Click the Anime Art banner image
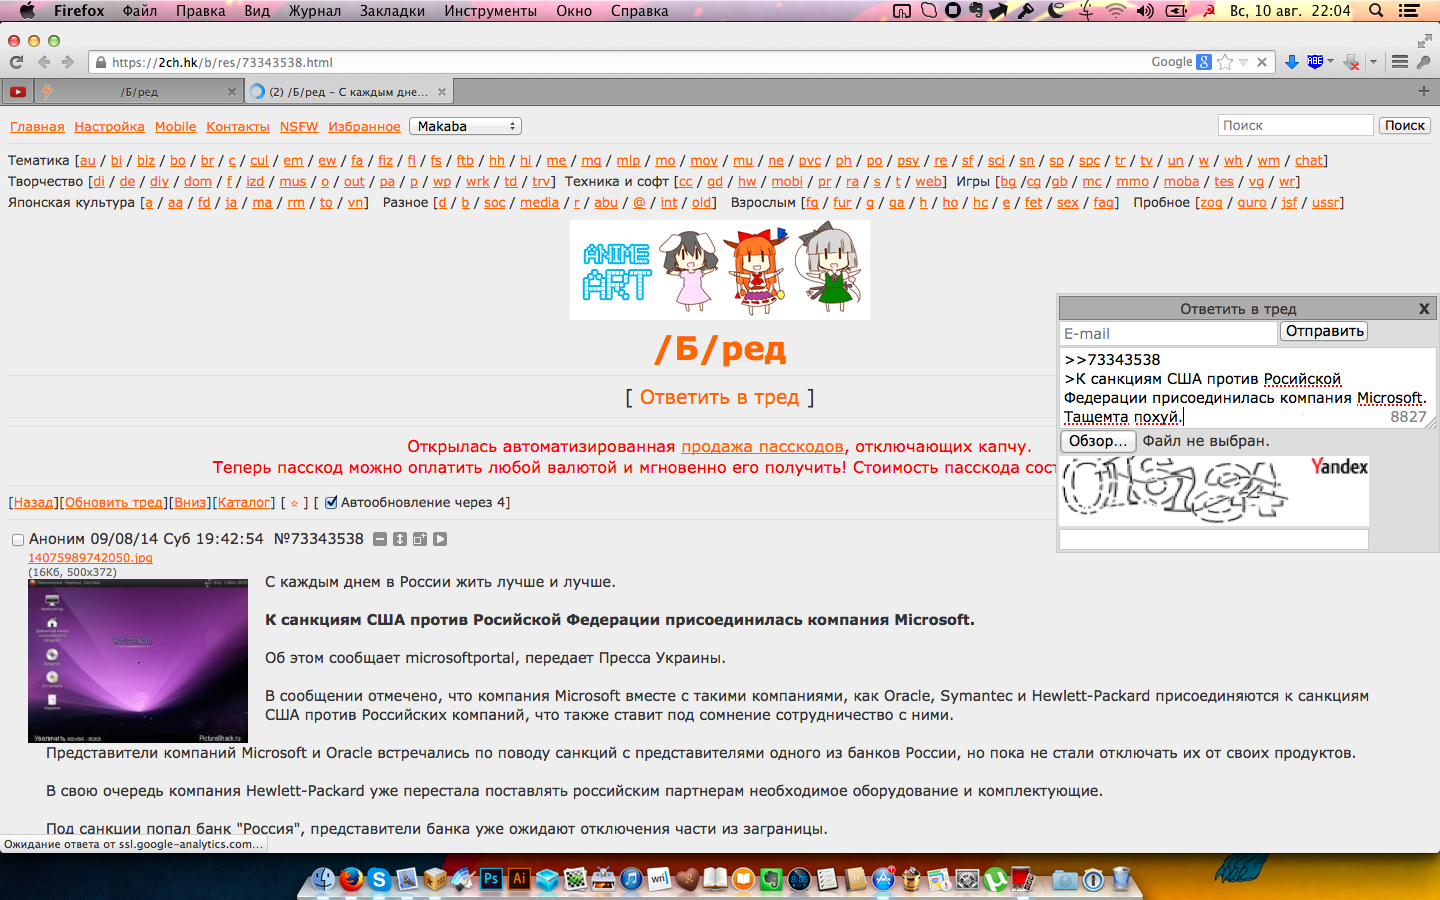1440x900 pixels. tap(720, 270)
